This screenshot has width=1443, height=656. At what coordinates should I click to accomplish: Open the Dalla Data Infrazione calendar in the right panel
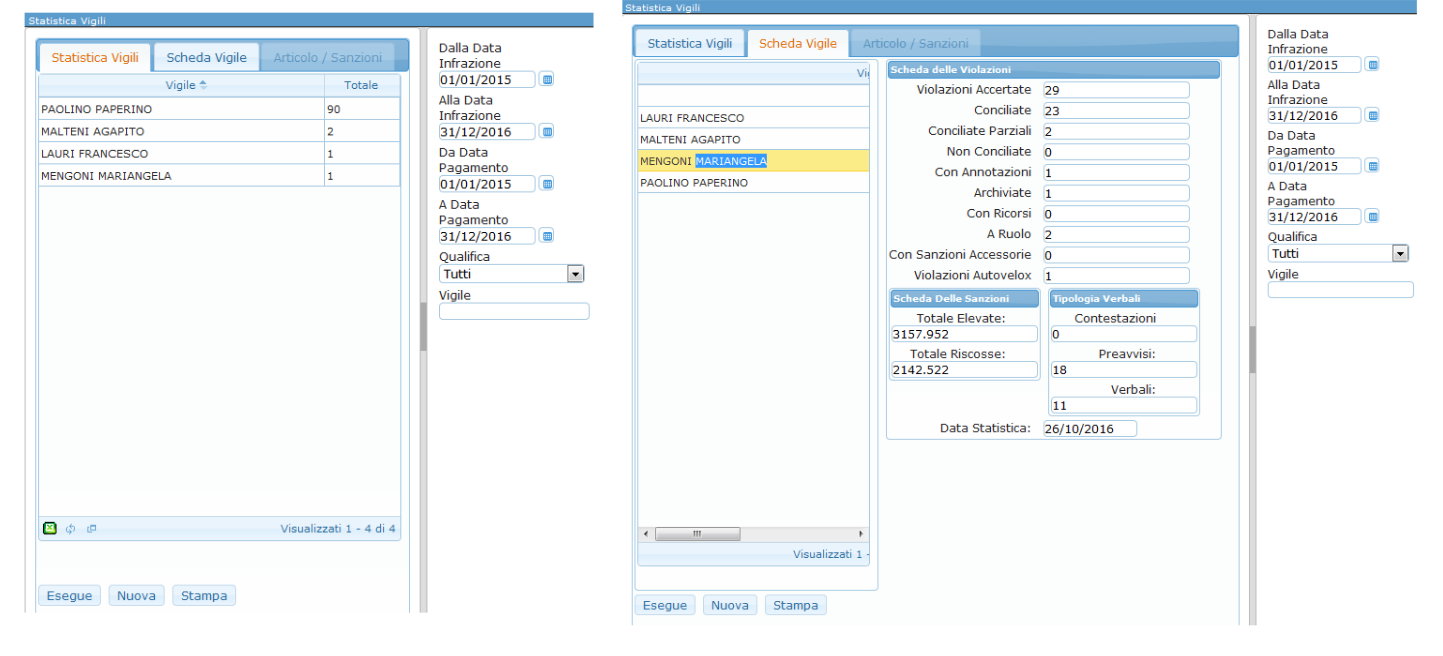(1373, 64)
